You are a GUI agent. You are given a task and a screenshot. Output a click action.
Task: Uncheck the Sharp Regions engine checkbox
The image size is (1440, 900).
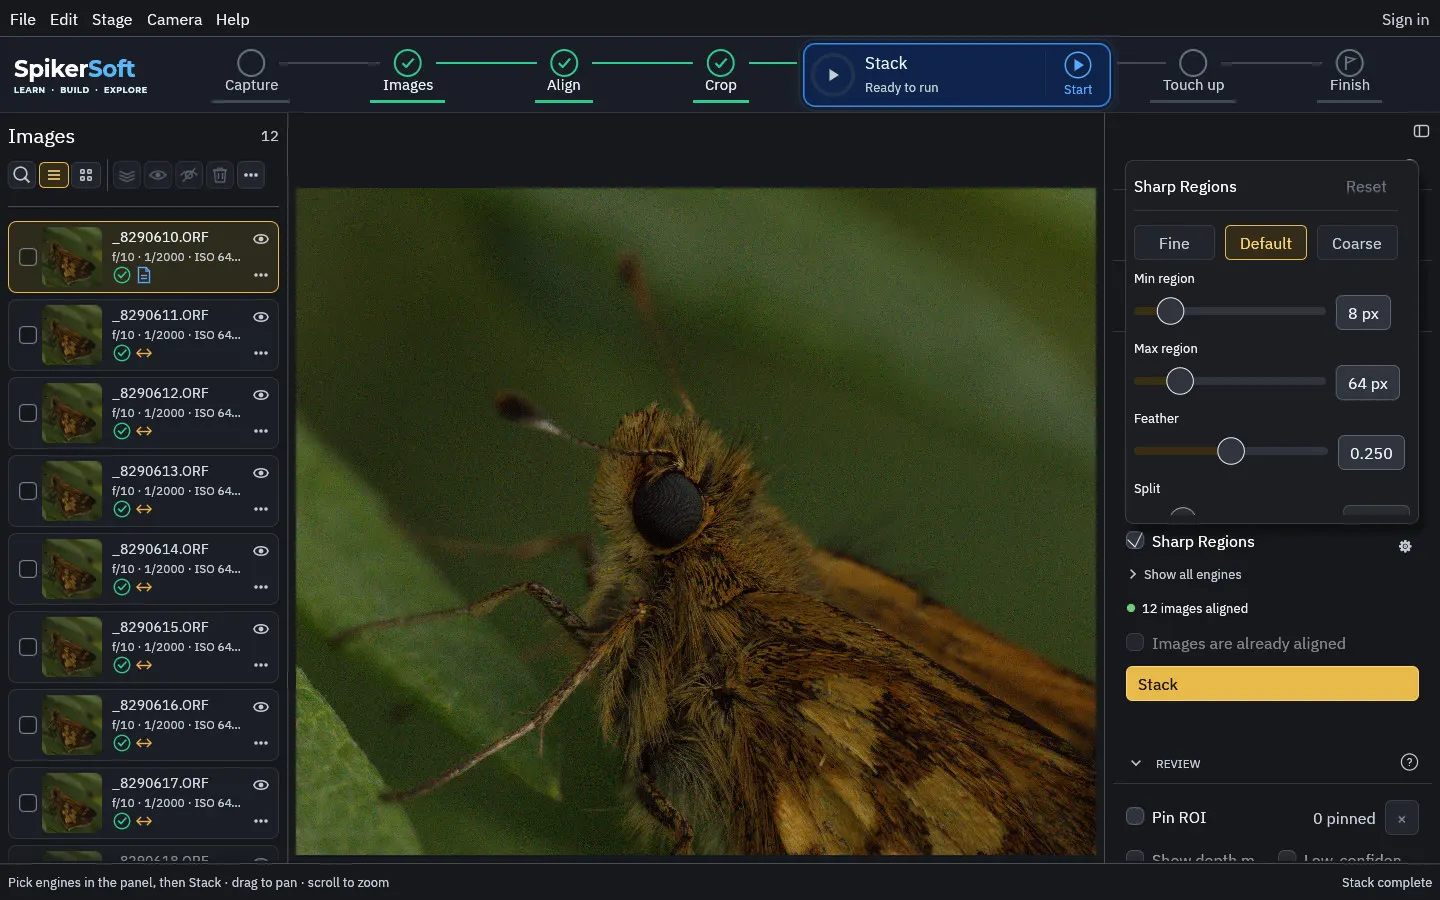click(x=1135, y=541)
